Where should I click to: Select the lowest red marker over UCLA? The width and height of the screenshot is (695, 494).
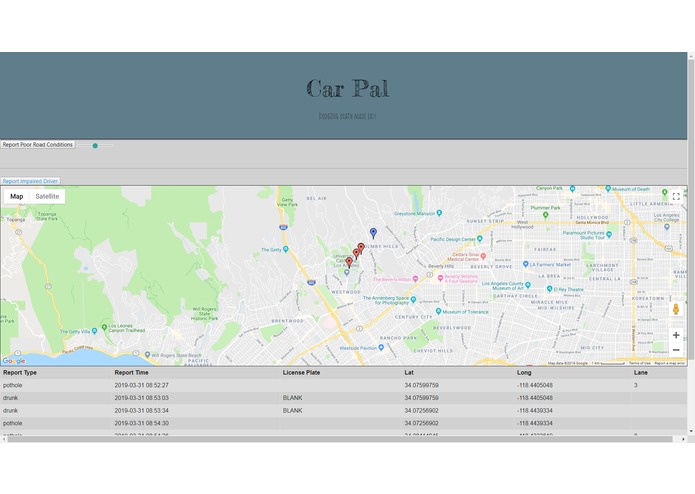(349, 262)
